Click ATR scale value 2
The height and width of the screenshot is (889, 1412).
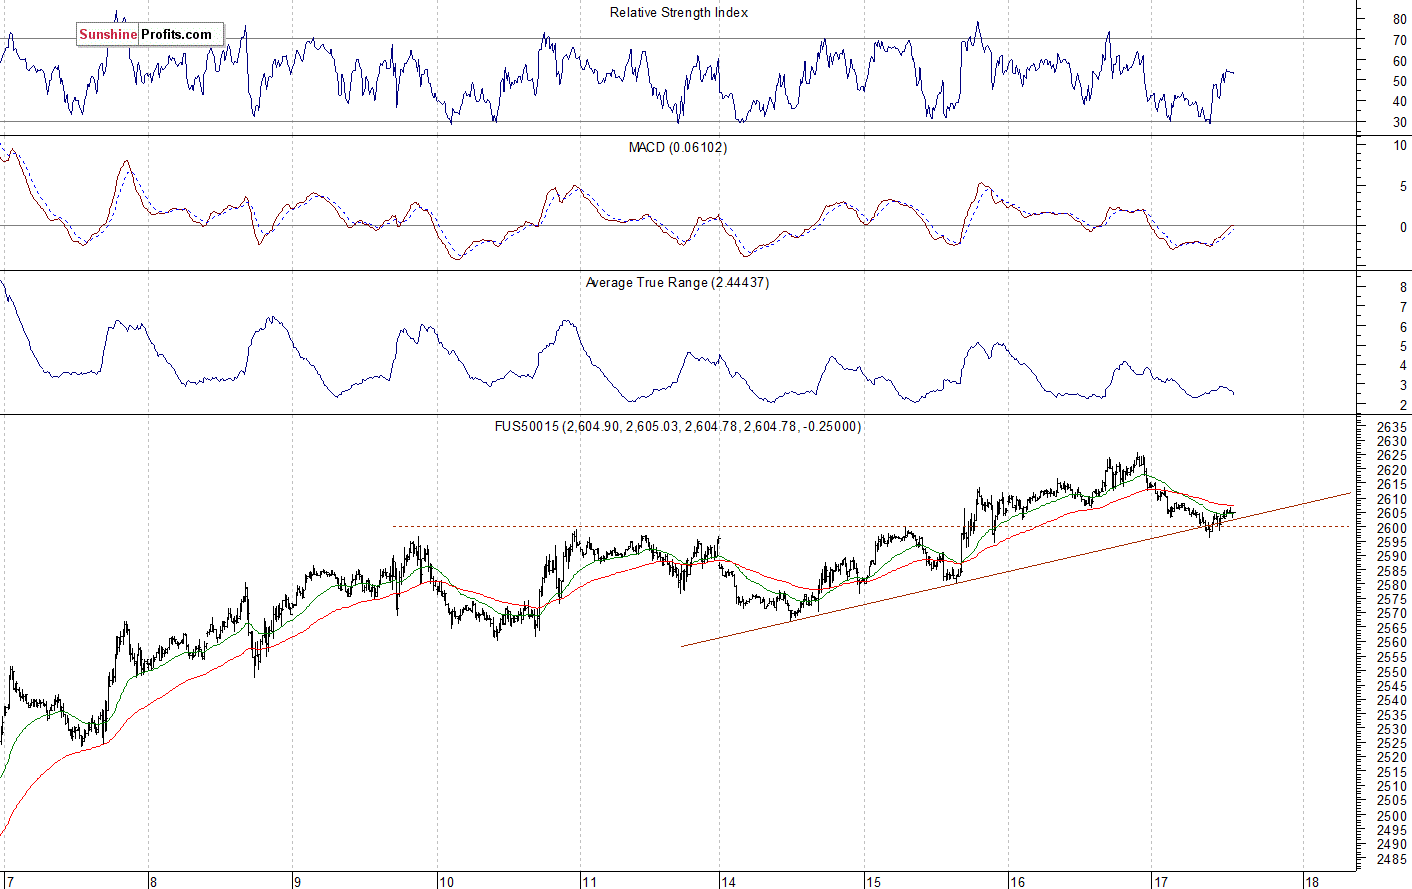coord(1403,405)
